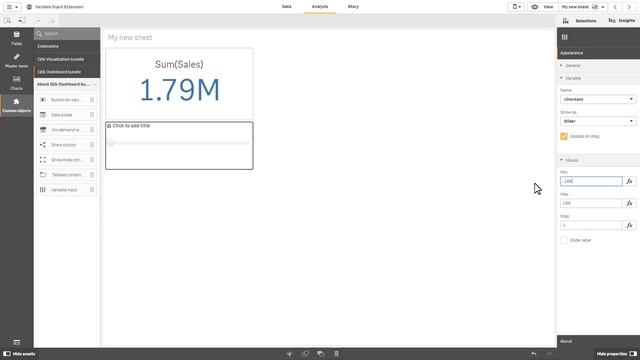Click the slider track in variable input object
Image resolution: width=640 pixels, height=360 pixels.
[x=180, y=143]
